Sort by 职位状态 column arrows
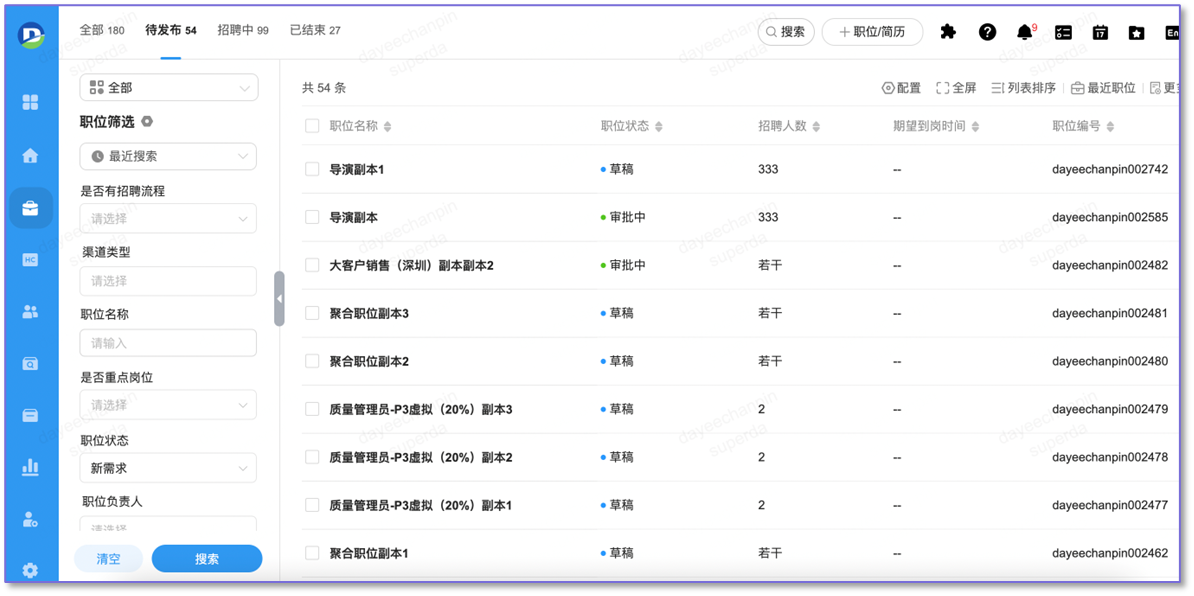Image resolution: width=1194 pixels, height=596 pixels. coord(659,126)
